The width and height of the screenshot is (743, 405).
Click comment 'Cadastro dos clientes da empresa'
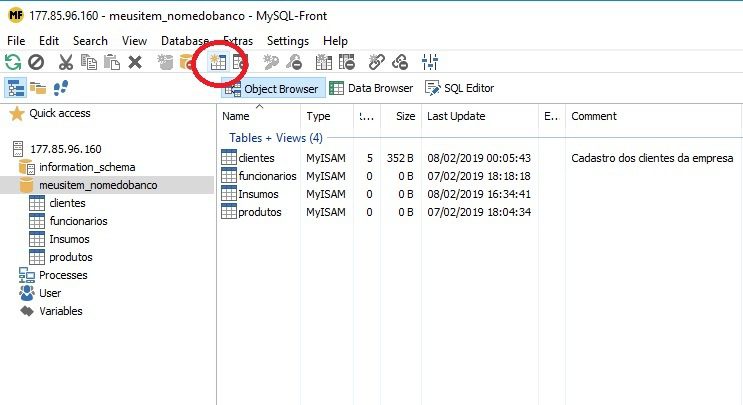652,158
